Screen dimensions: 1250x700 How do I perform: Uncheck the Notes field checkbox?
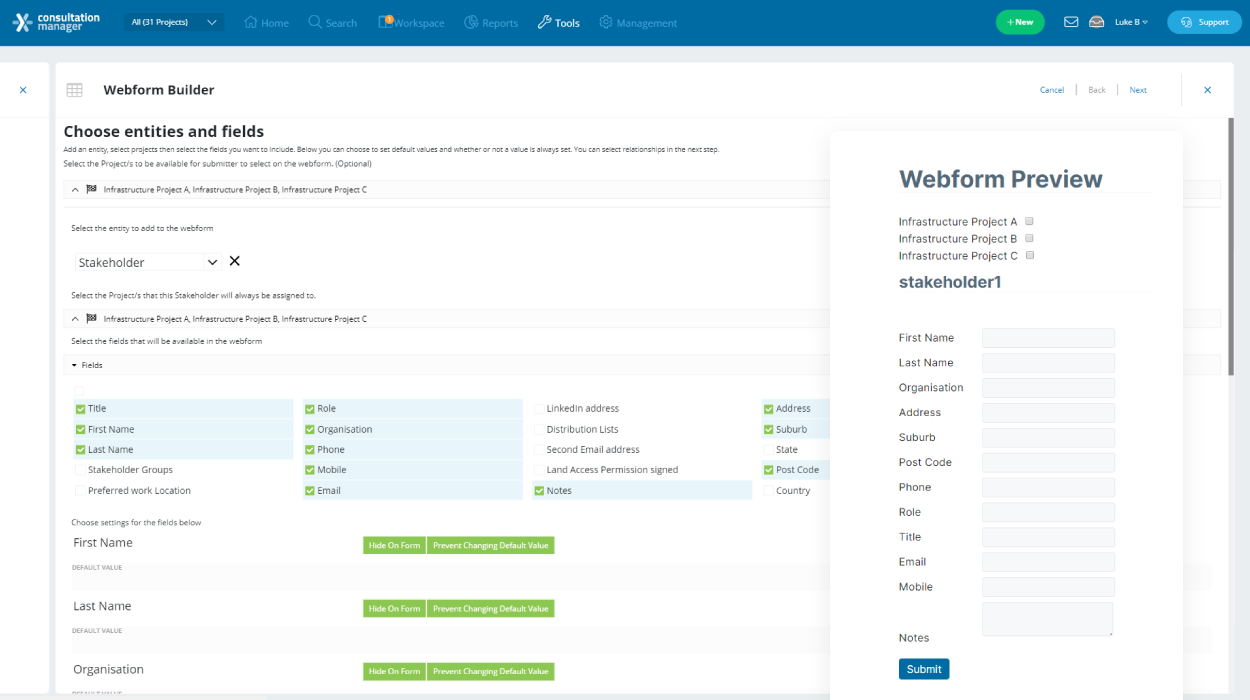coord(539,491)
